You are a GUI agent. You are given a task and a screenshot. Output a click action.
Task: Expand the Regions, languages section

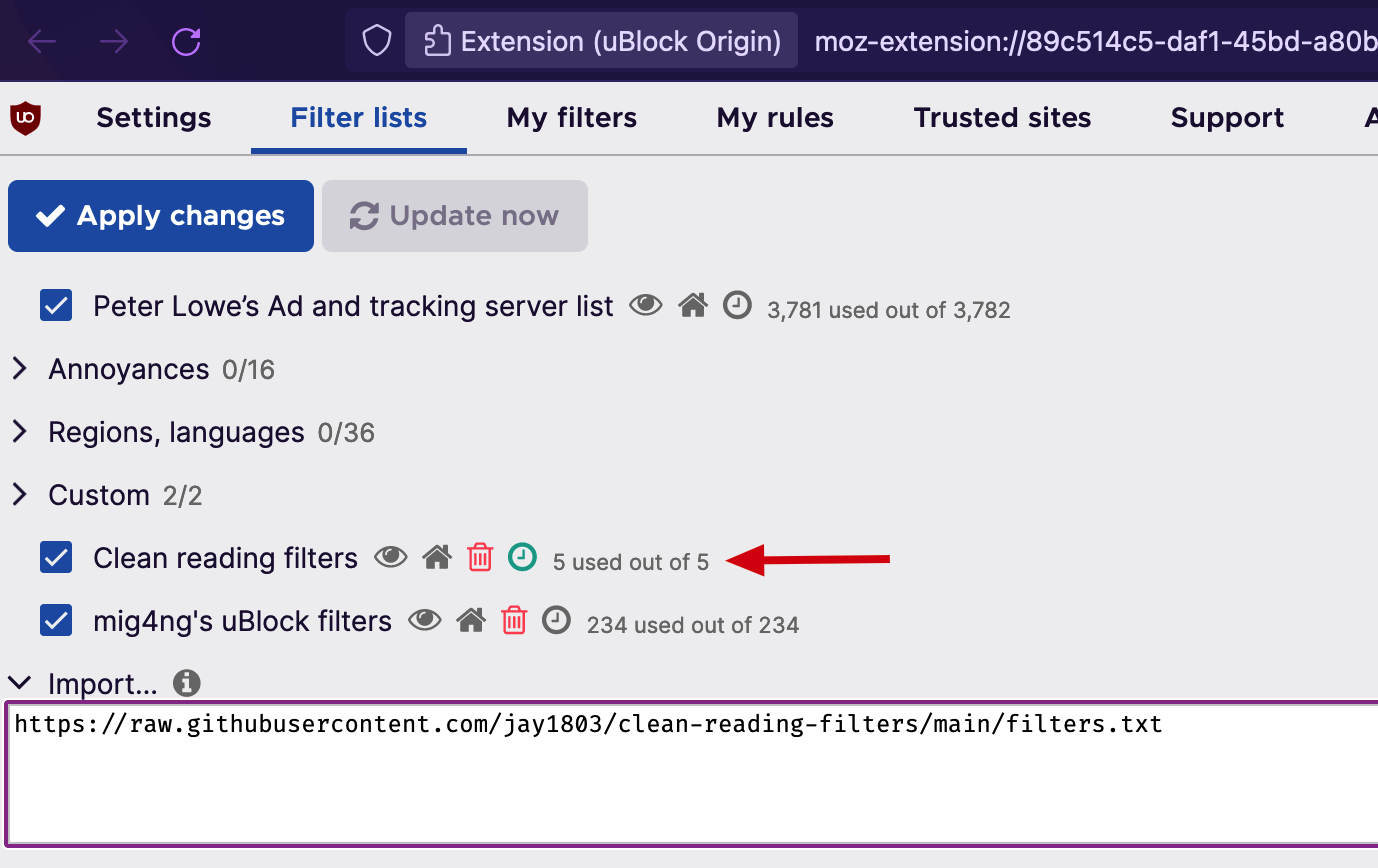click(x=19, y=432)
